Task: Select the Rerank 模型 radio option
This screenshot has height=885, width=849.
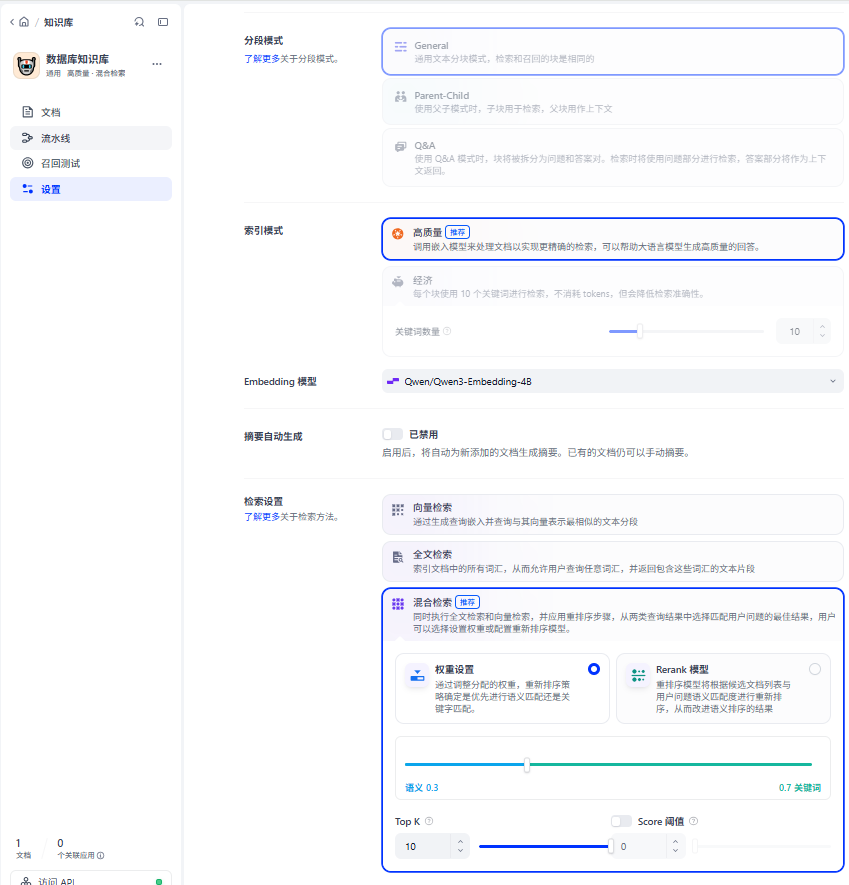Action: pos(815,669)
